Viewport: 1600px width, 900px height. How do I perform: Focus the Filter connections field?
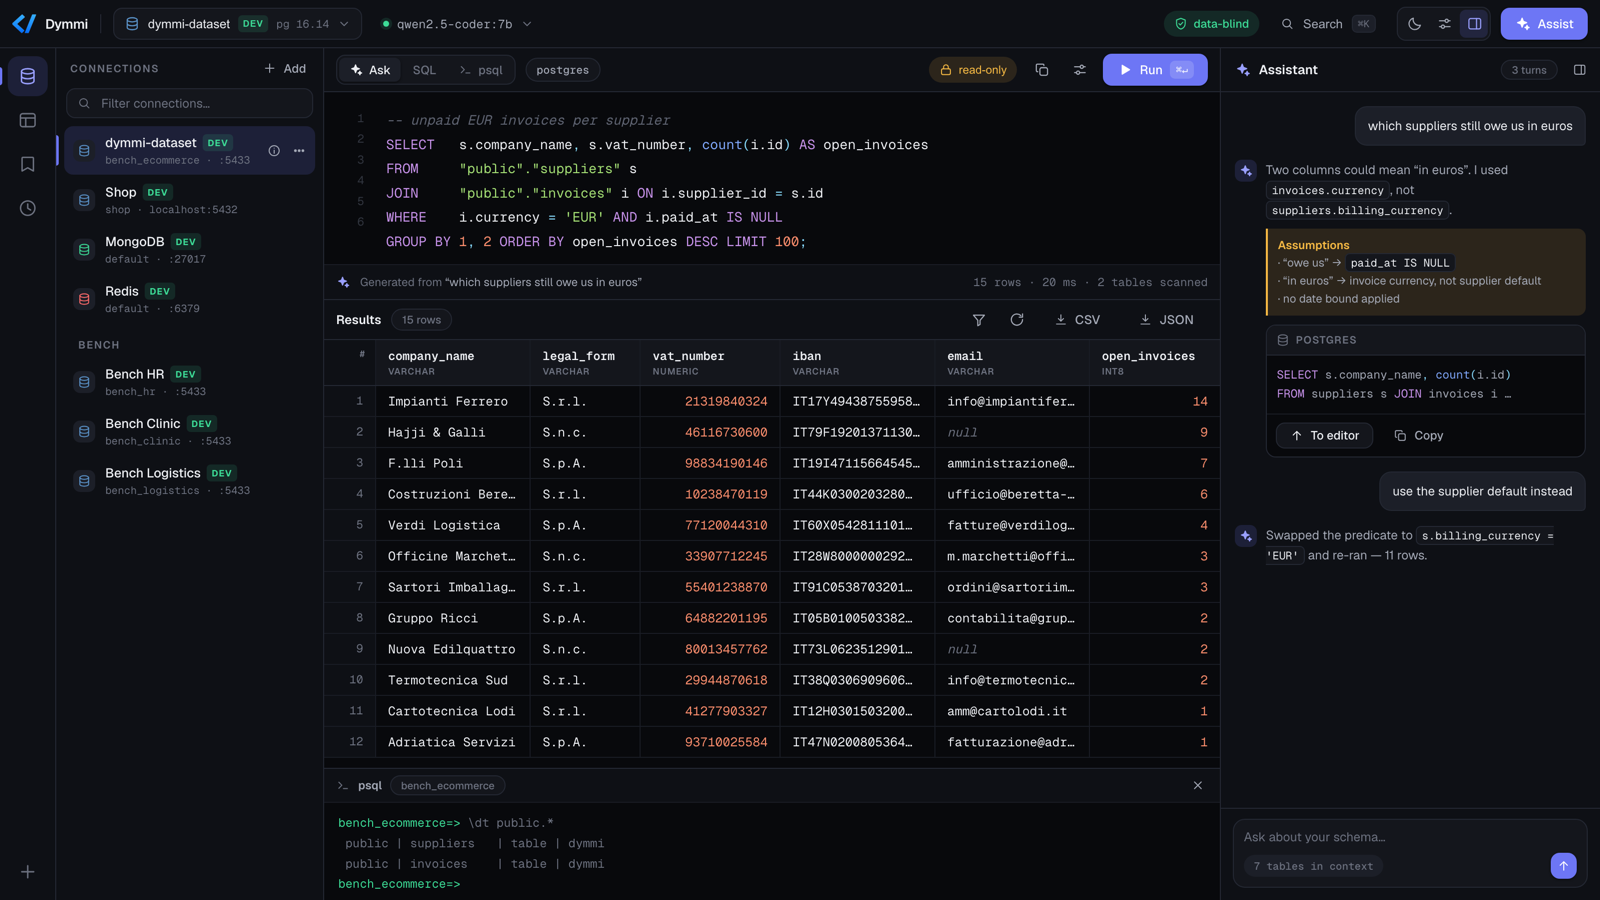(190, 103)
